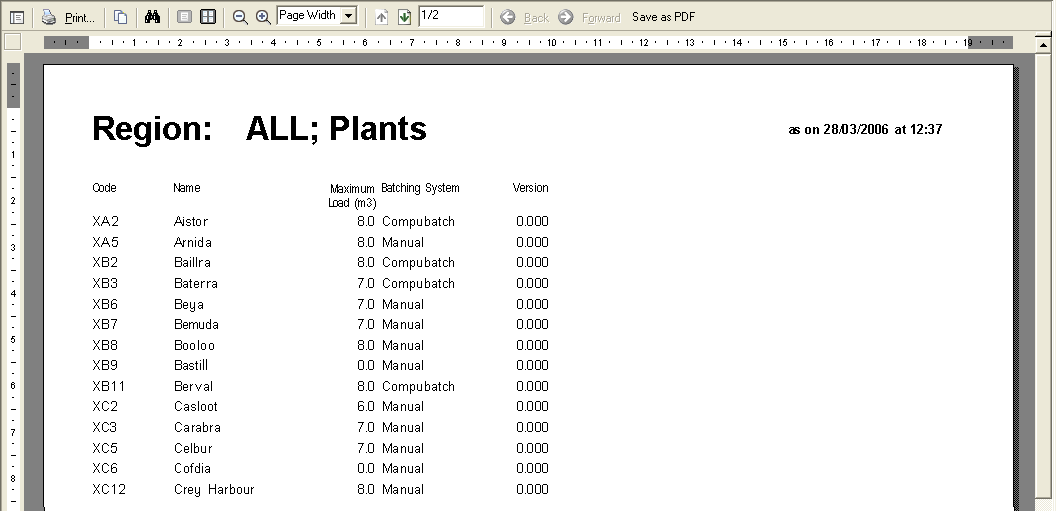Image resolution: width=1057 pixels, height=511 pixels.
Task: Switch to single page view
Action: click(x=184, y=17)
